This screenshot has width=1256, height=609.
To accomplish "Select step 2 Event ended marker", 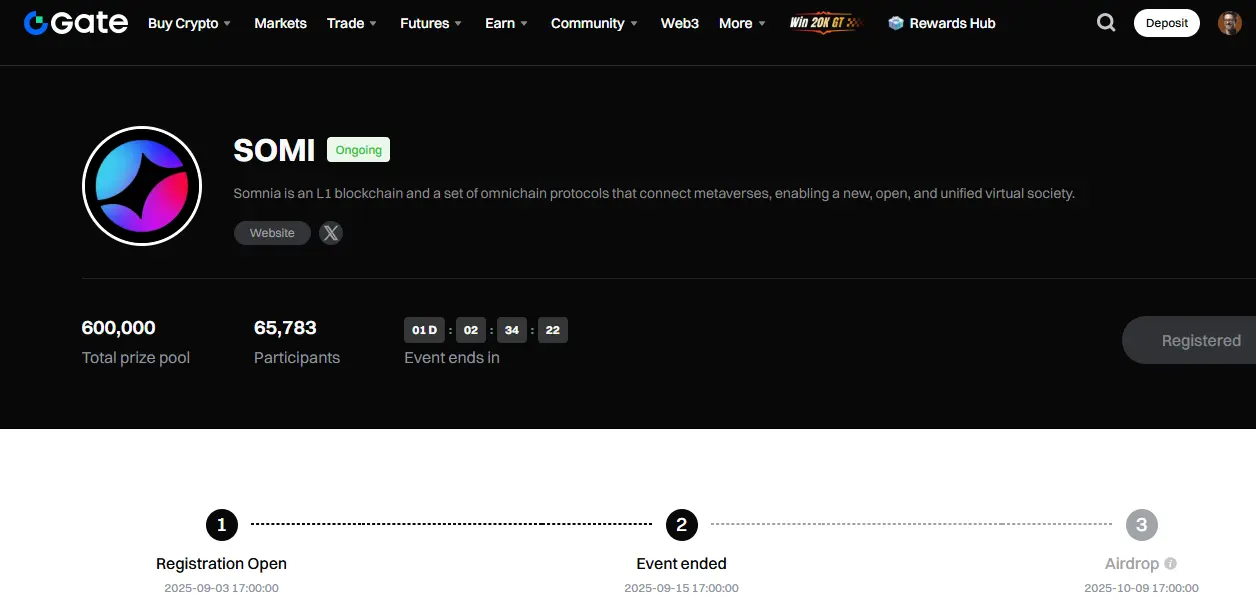I will pyautogui.click(x=681, y=524).
